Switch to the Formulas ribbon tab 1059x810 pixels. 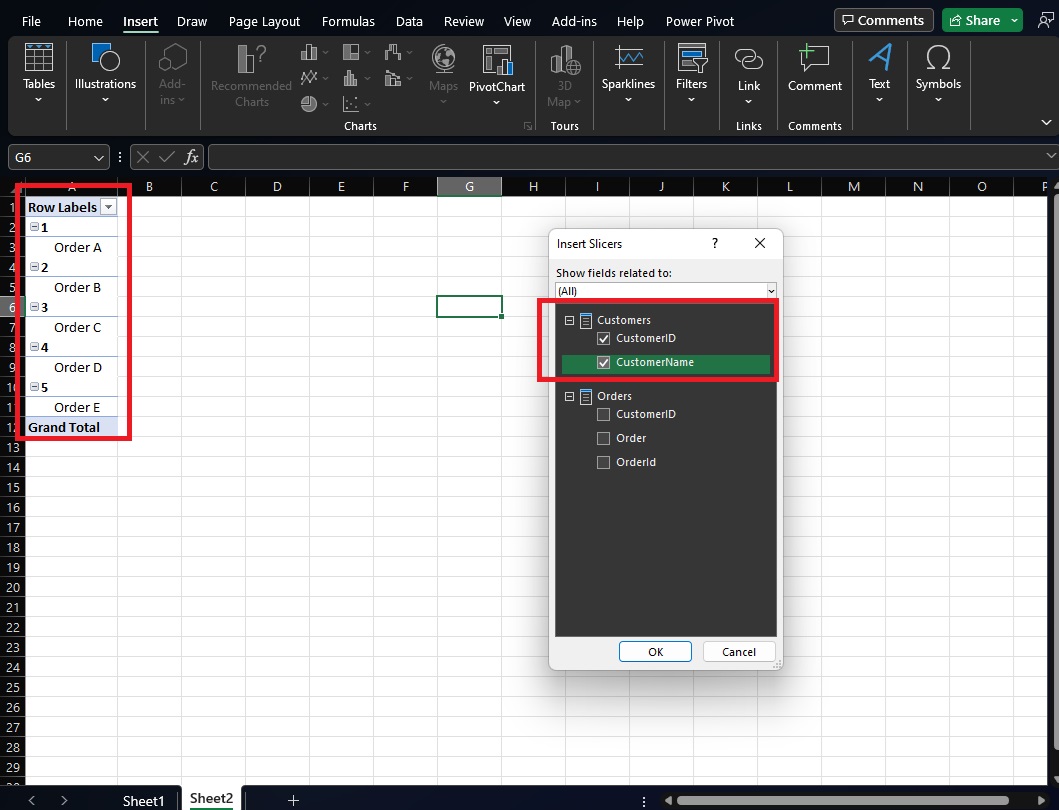tap(348, 21)
